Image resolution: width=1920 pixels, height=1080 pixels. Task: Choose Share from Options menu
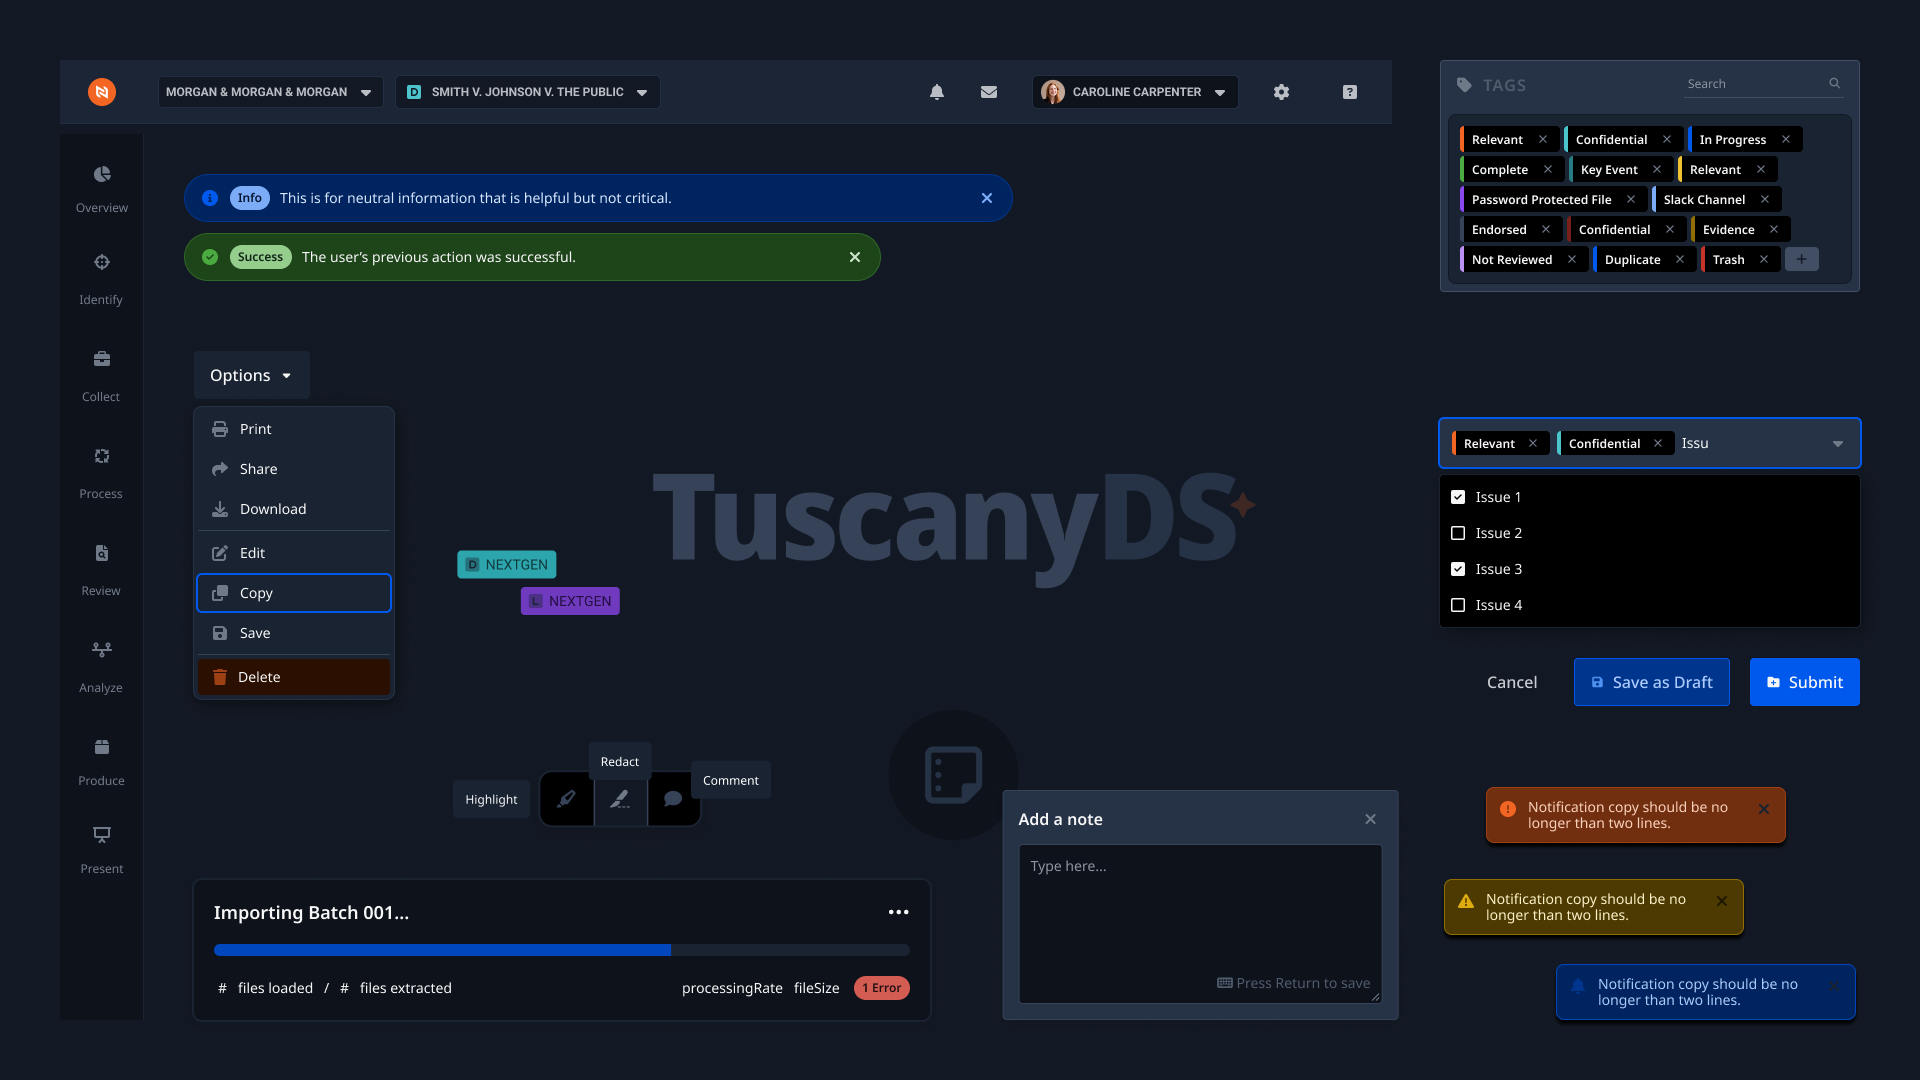[294, 469]
